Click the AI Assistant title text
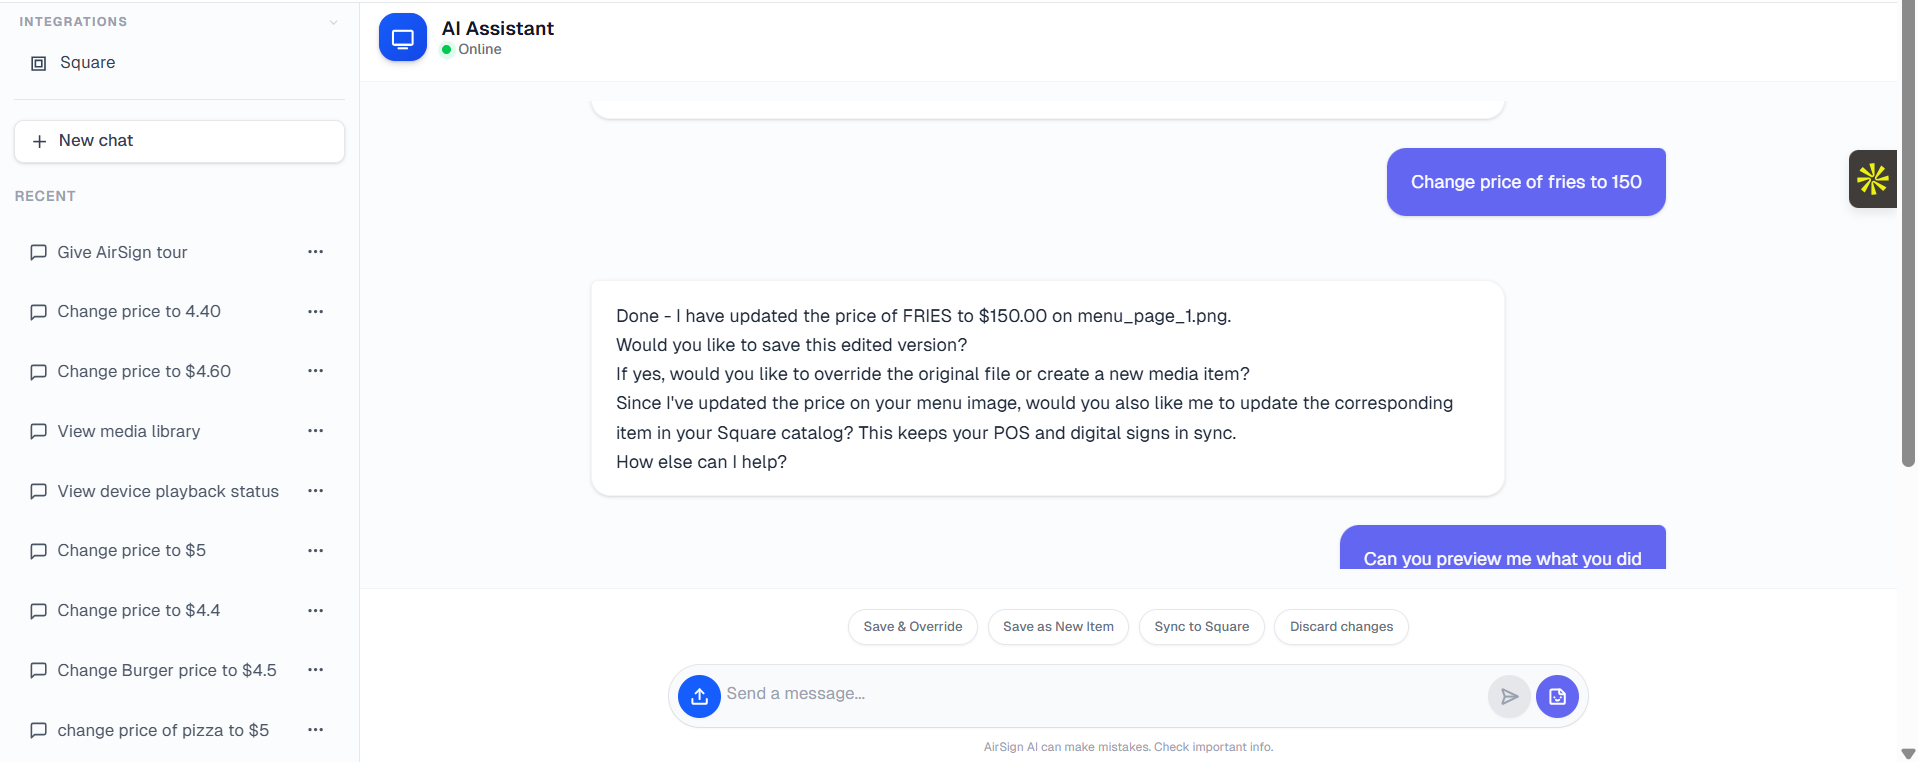The height and width of the screenshot is (762, 1918). click(498, 29)
